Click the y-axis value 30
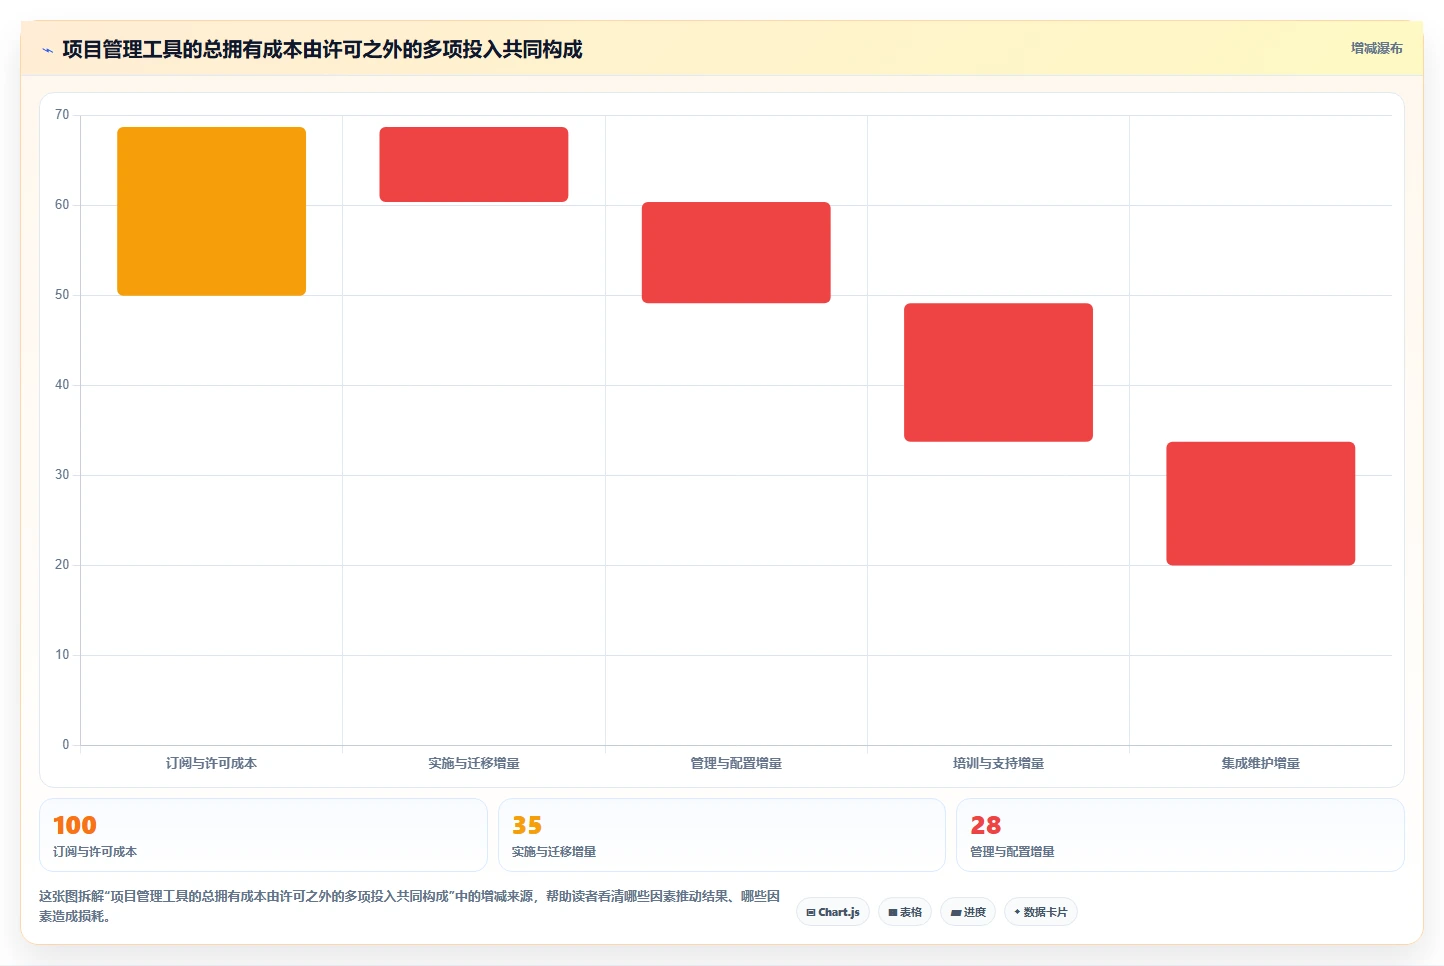The image size is (1444, 966). tap(62, 475)
